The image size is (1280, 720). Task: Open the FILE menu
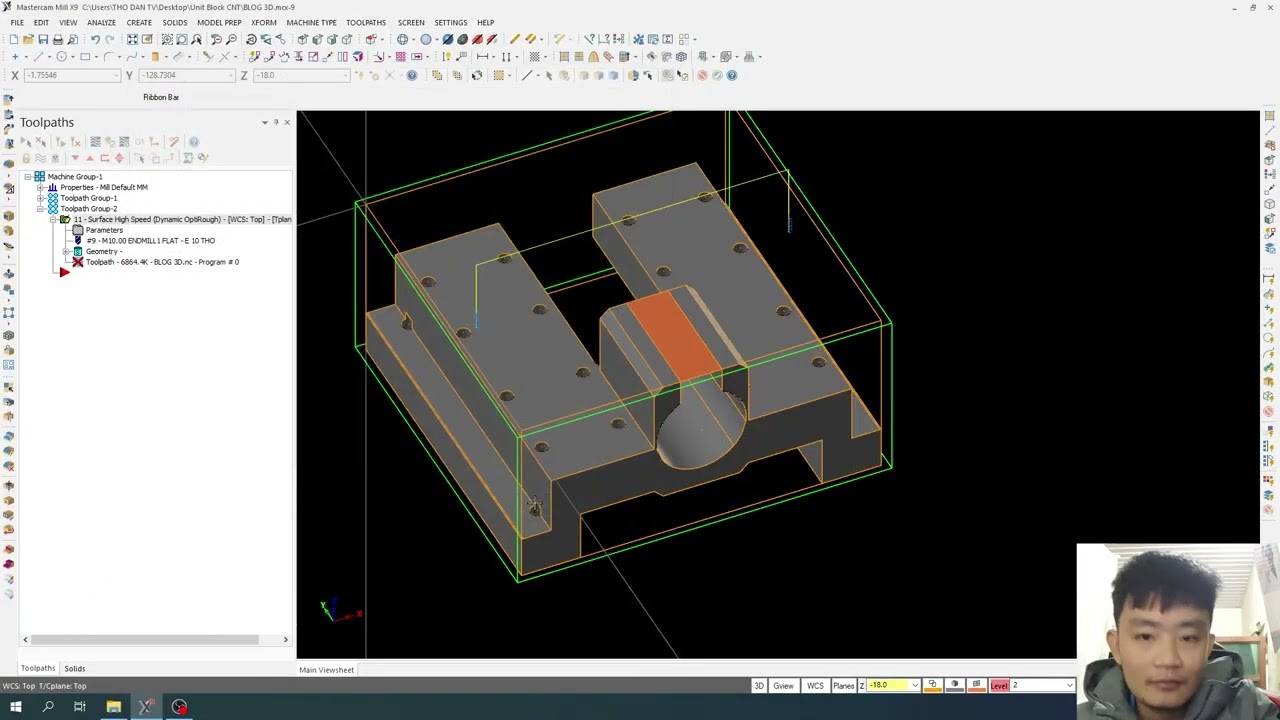point(17,22)
